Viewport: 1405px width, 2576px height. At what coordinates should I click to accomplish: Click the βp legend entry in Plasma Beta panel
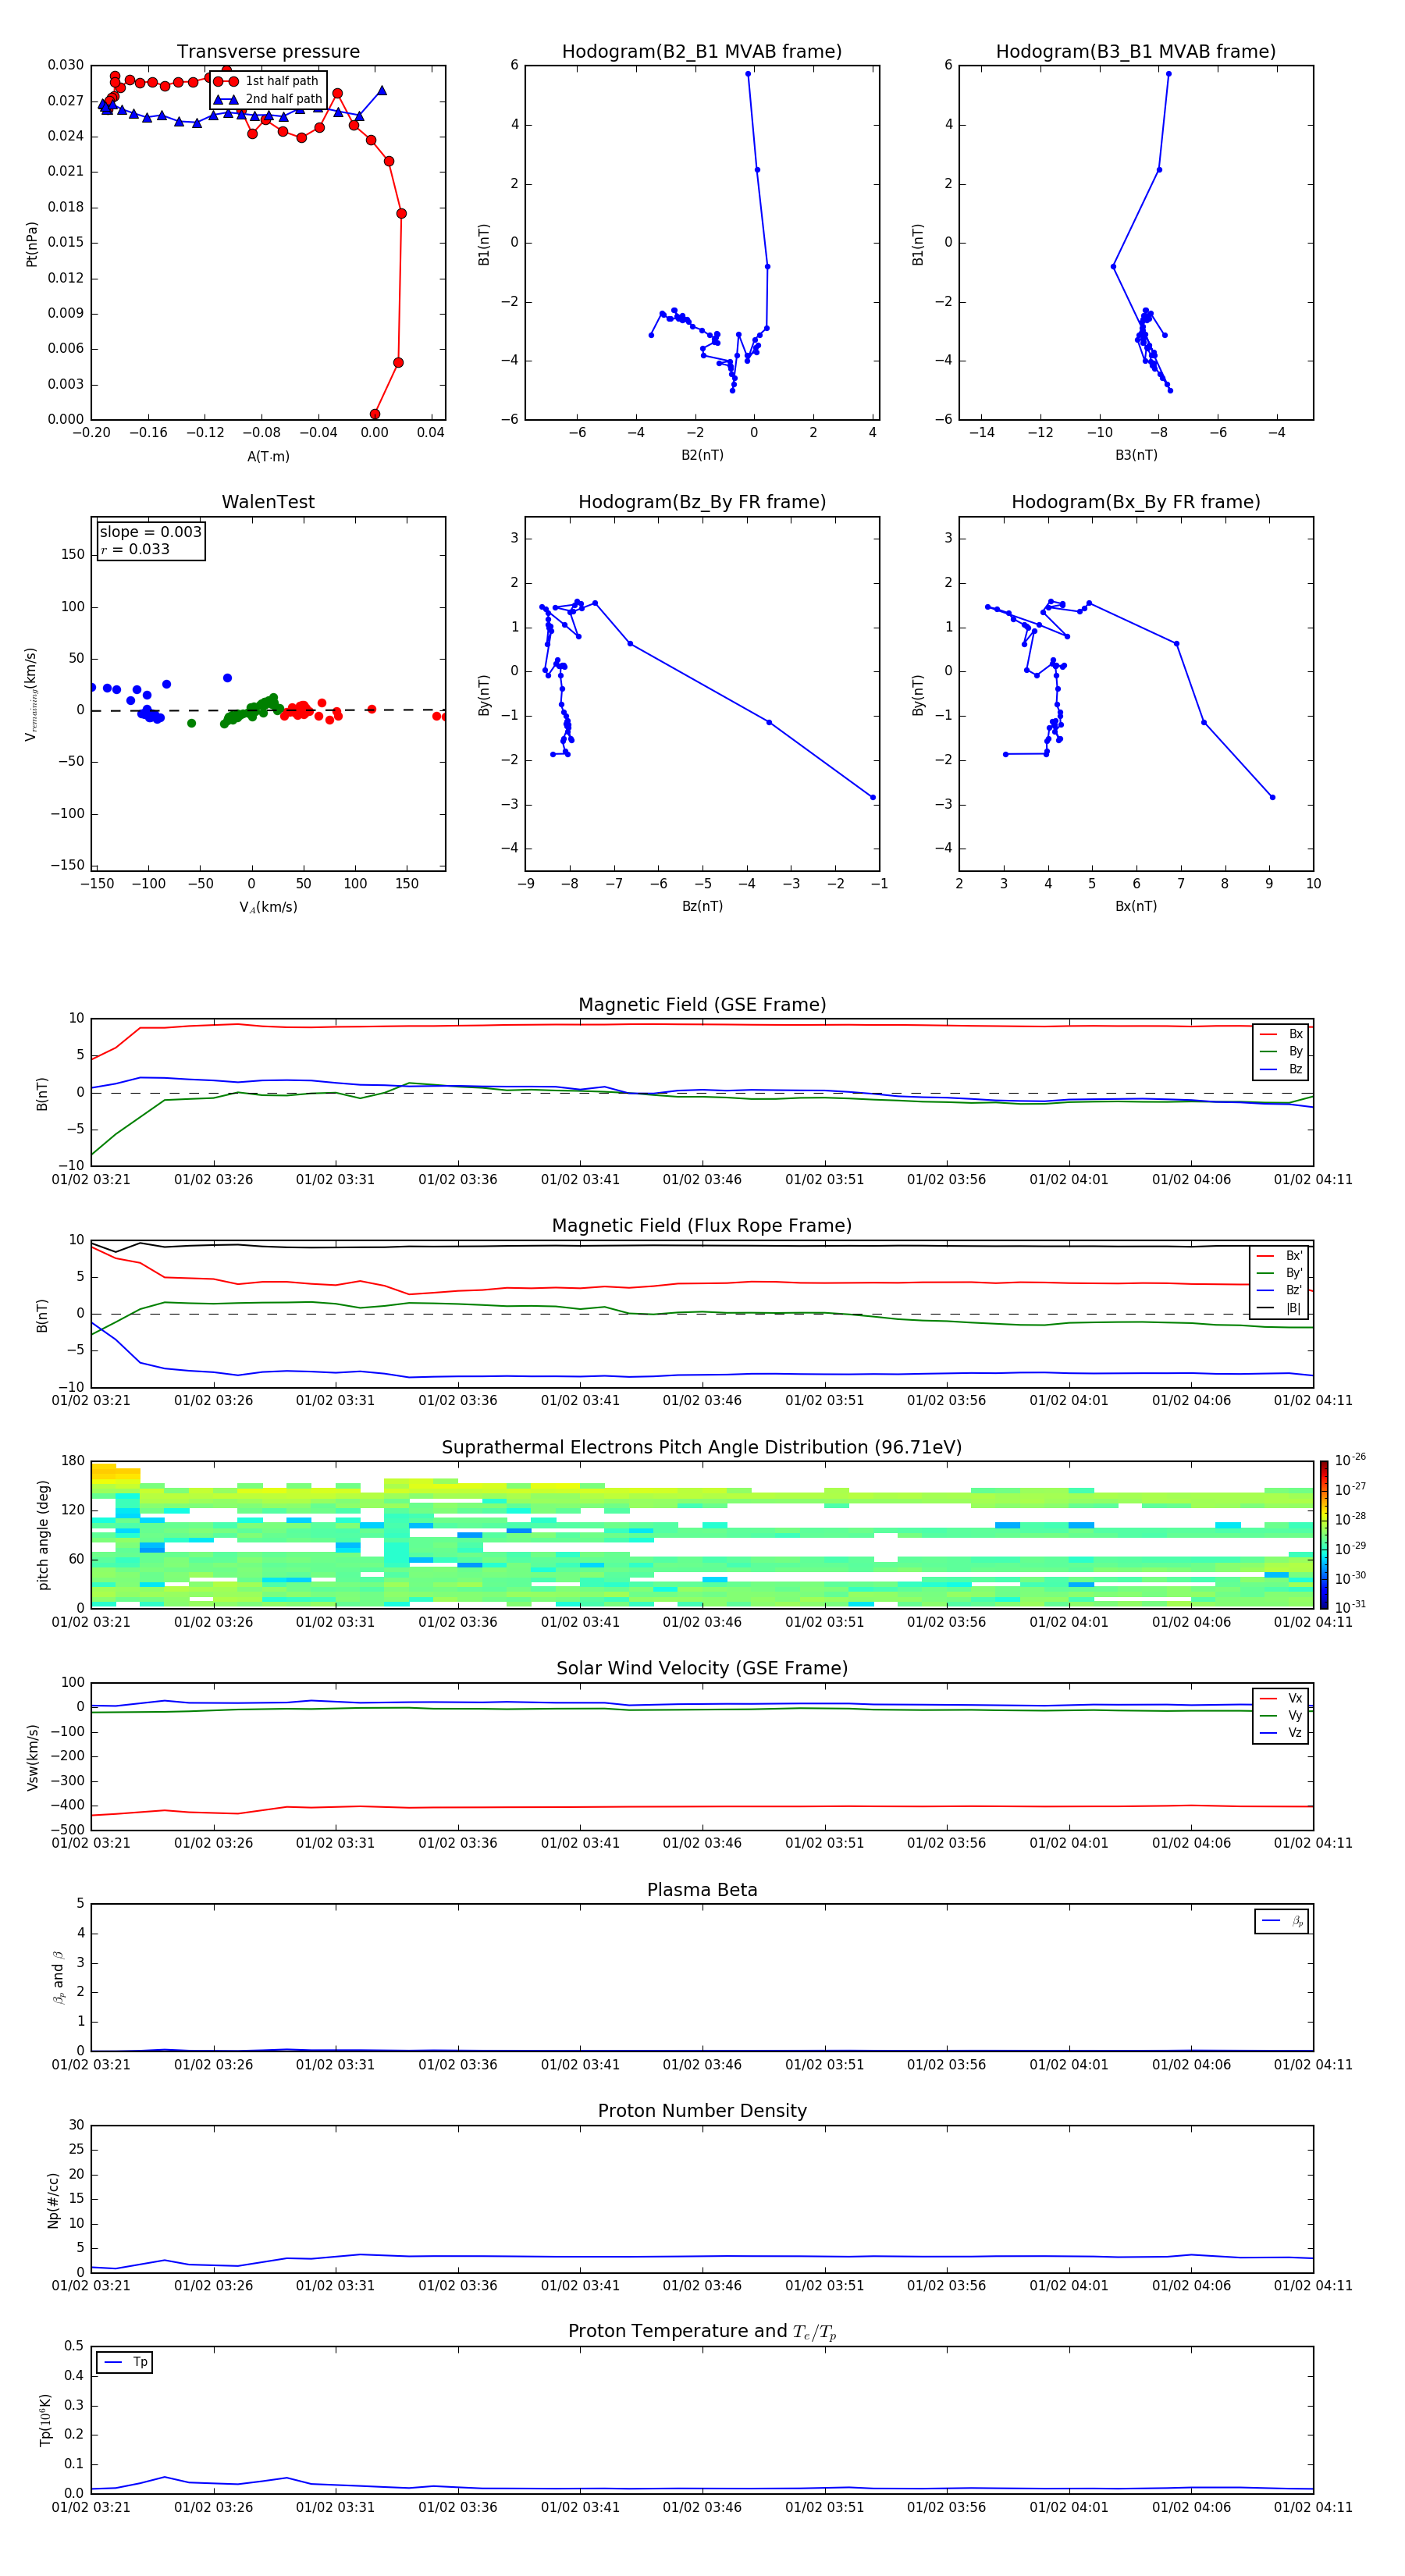(1282, 1921)
